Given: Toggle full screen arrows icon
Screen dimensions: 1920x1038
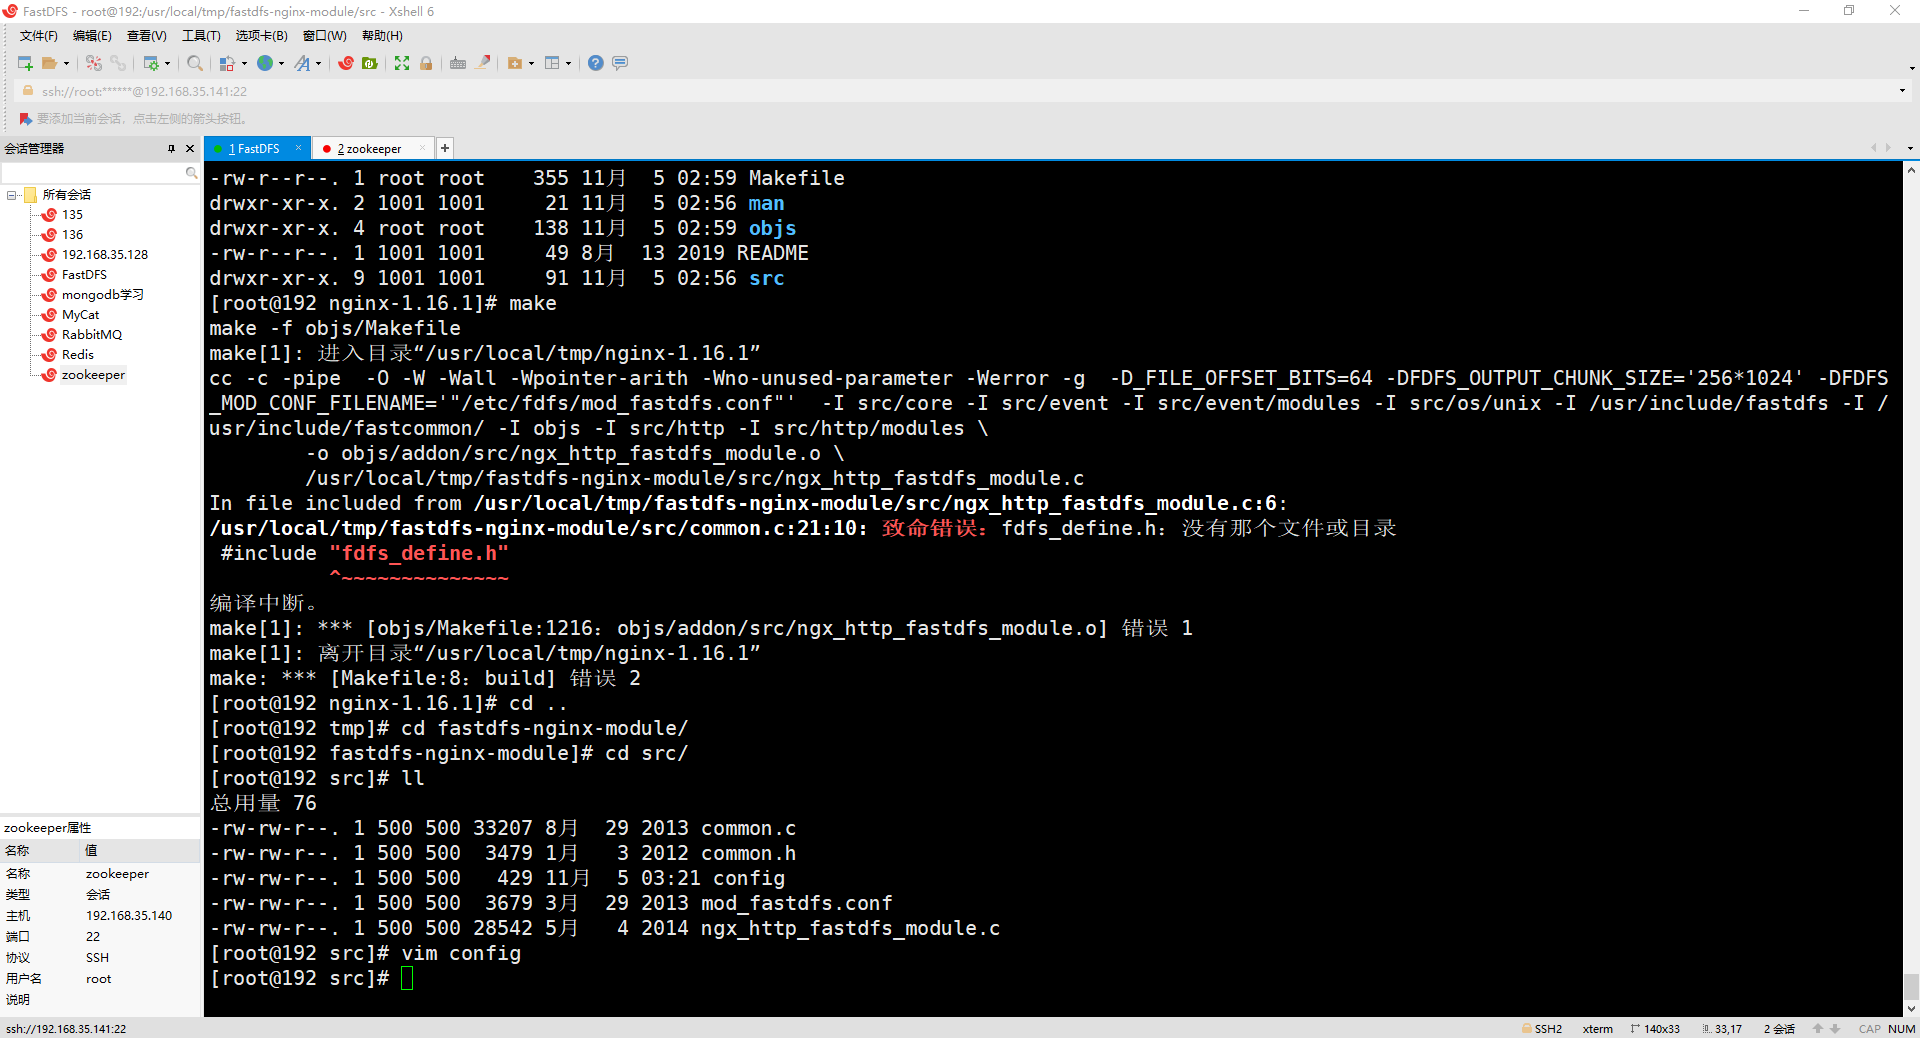Looking at the screenshot, I should click(402, 63).
